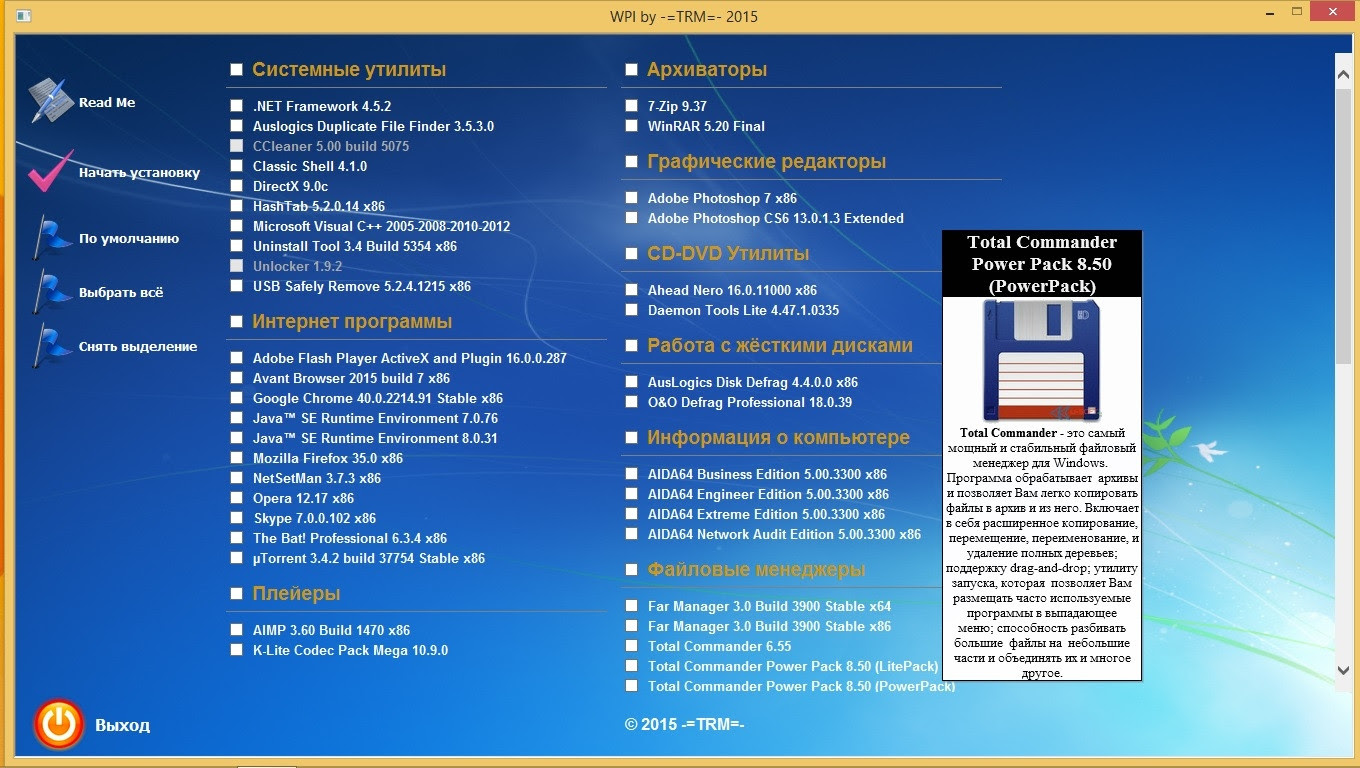
Task: Toggle Информация о компьютере category checkbox
Action: tap(631, 438)
